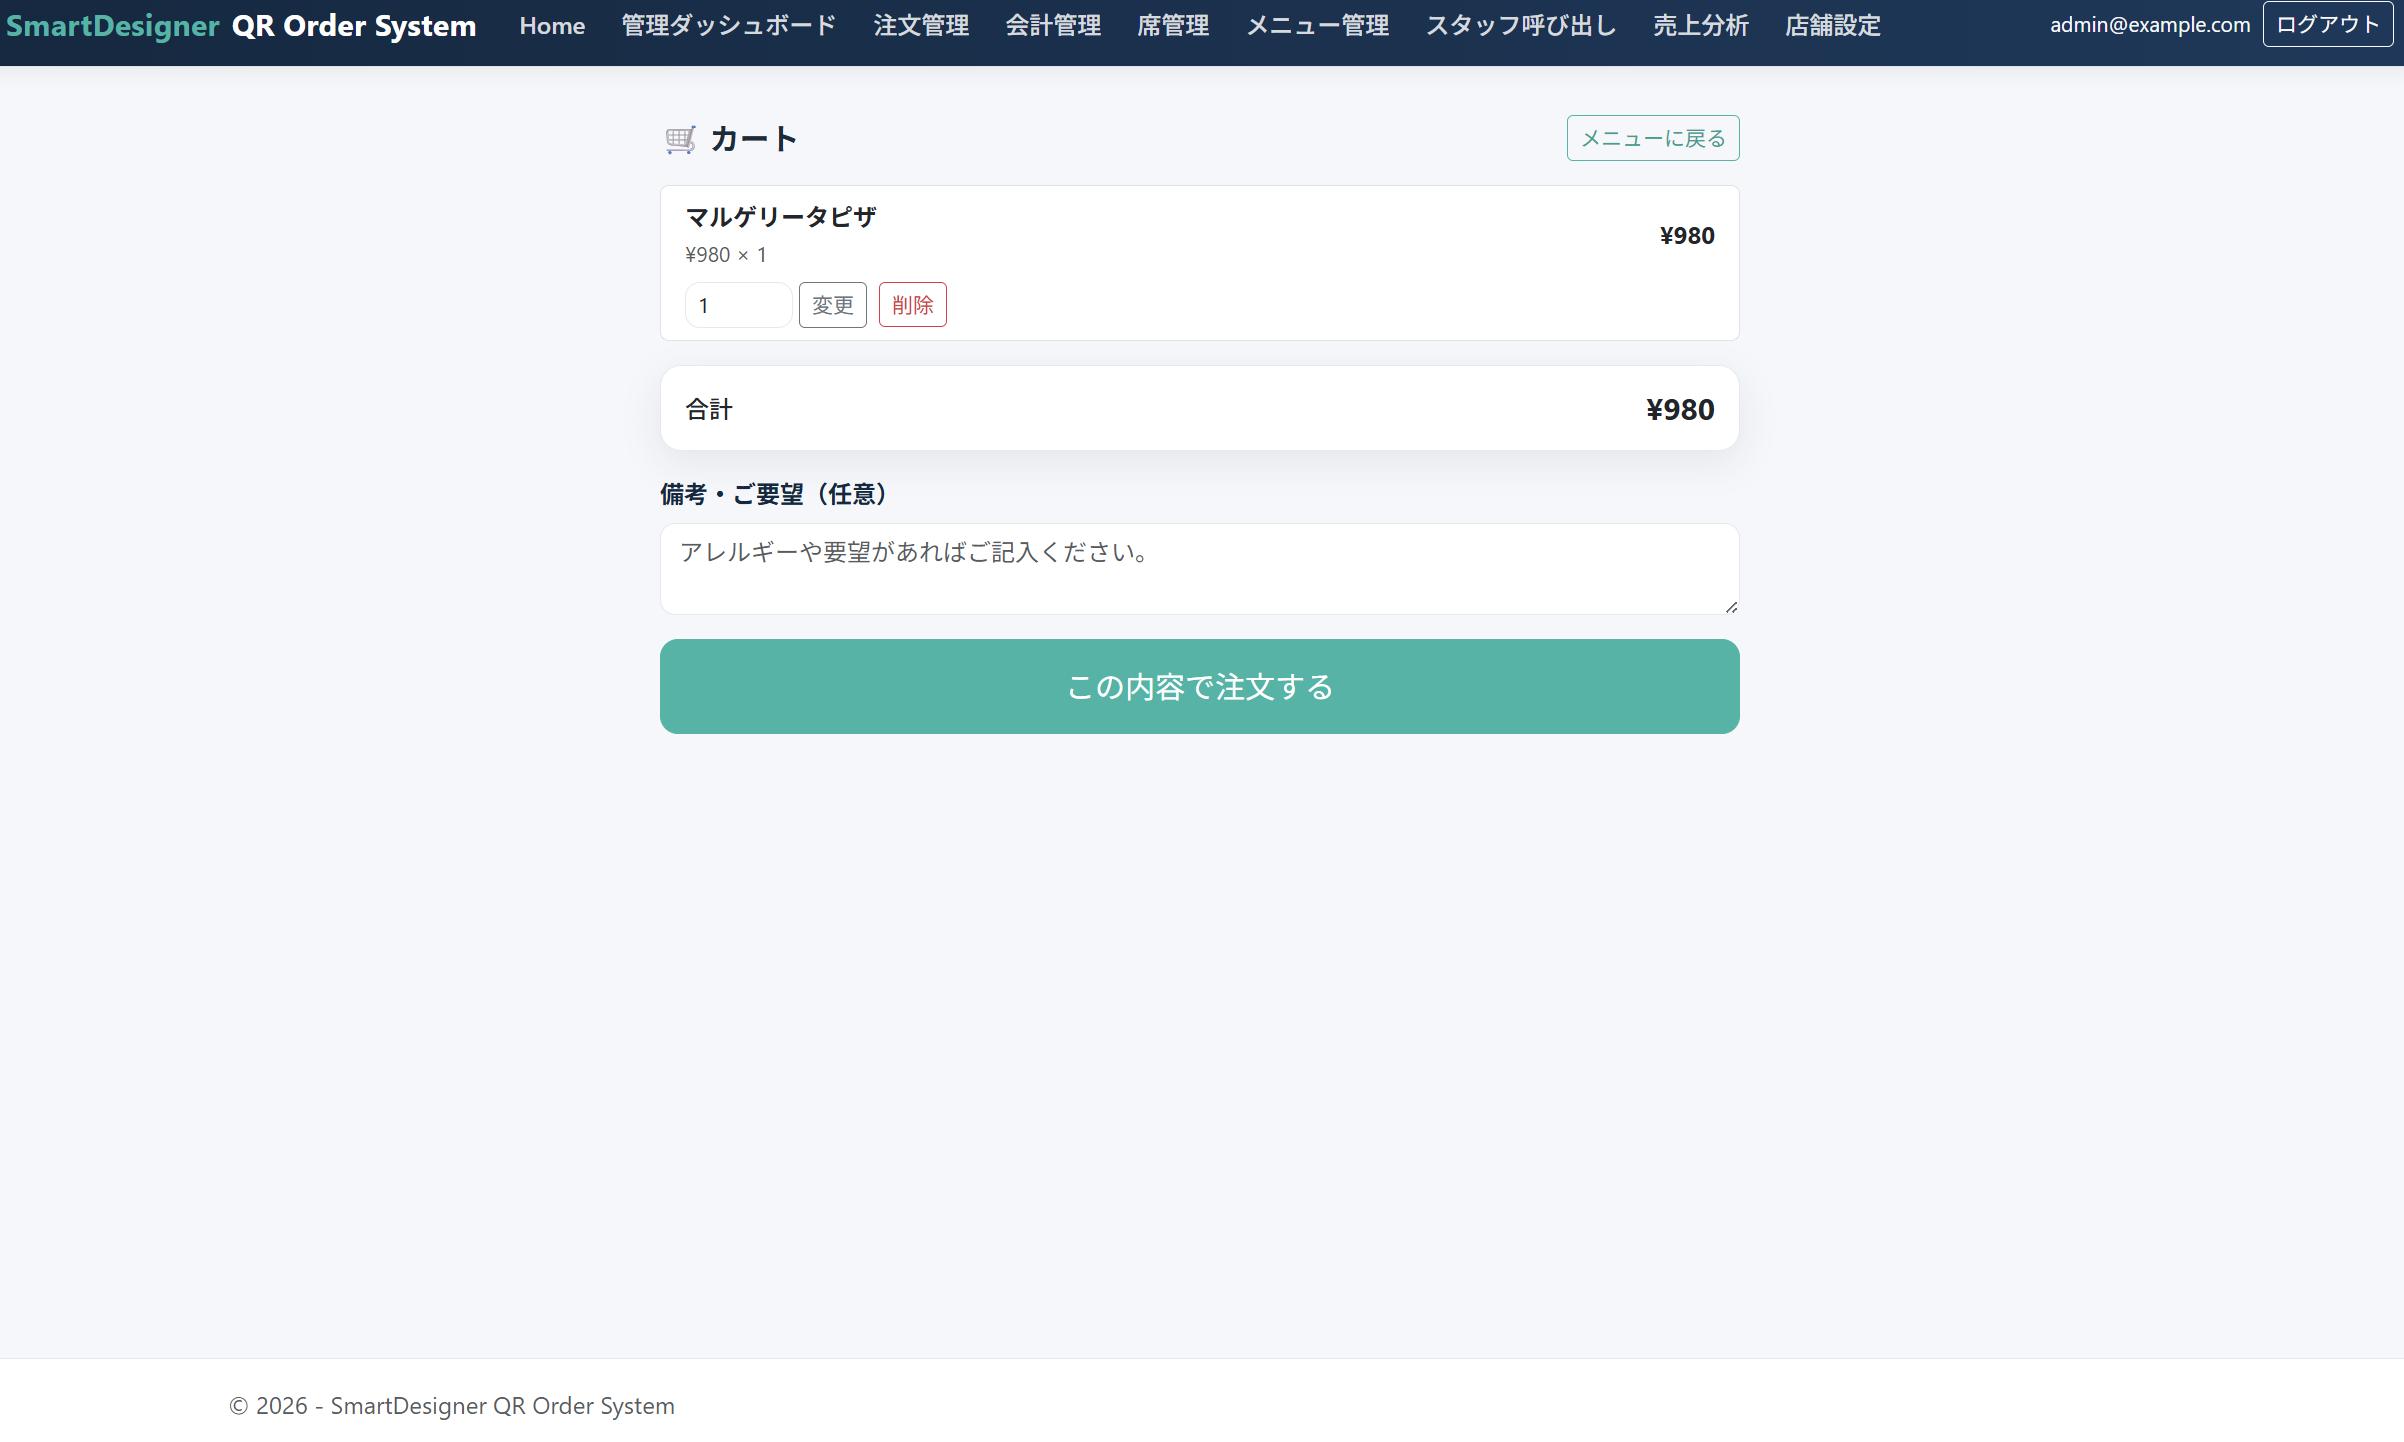Image resolution: width=2404 pixels, height=1442 pixels.
Task: Submit with この内容で注文する button
Action: point(1200,687)
